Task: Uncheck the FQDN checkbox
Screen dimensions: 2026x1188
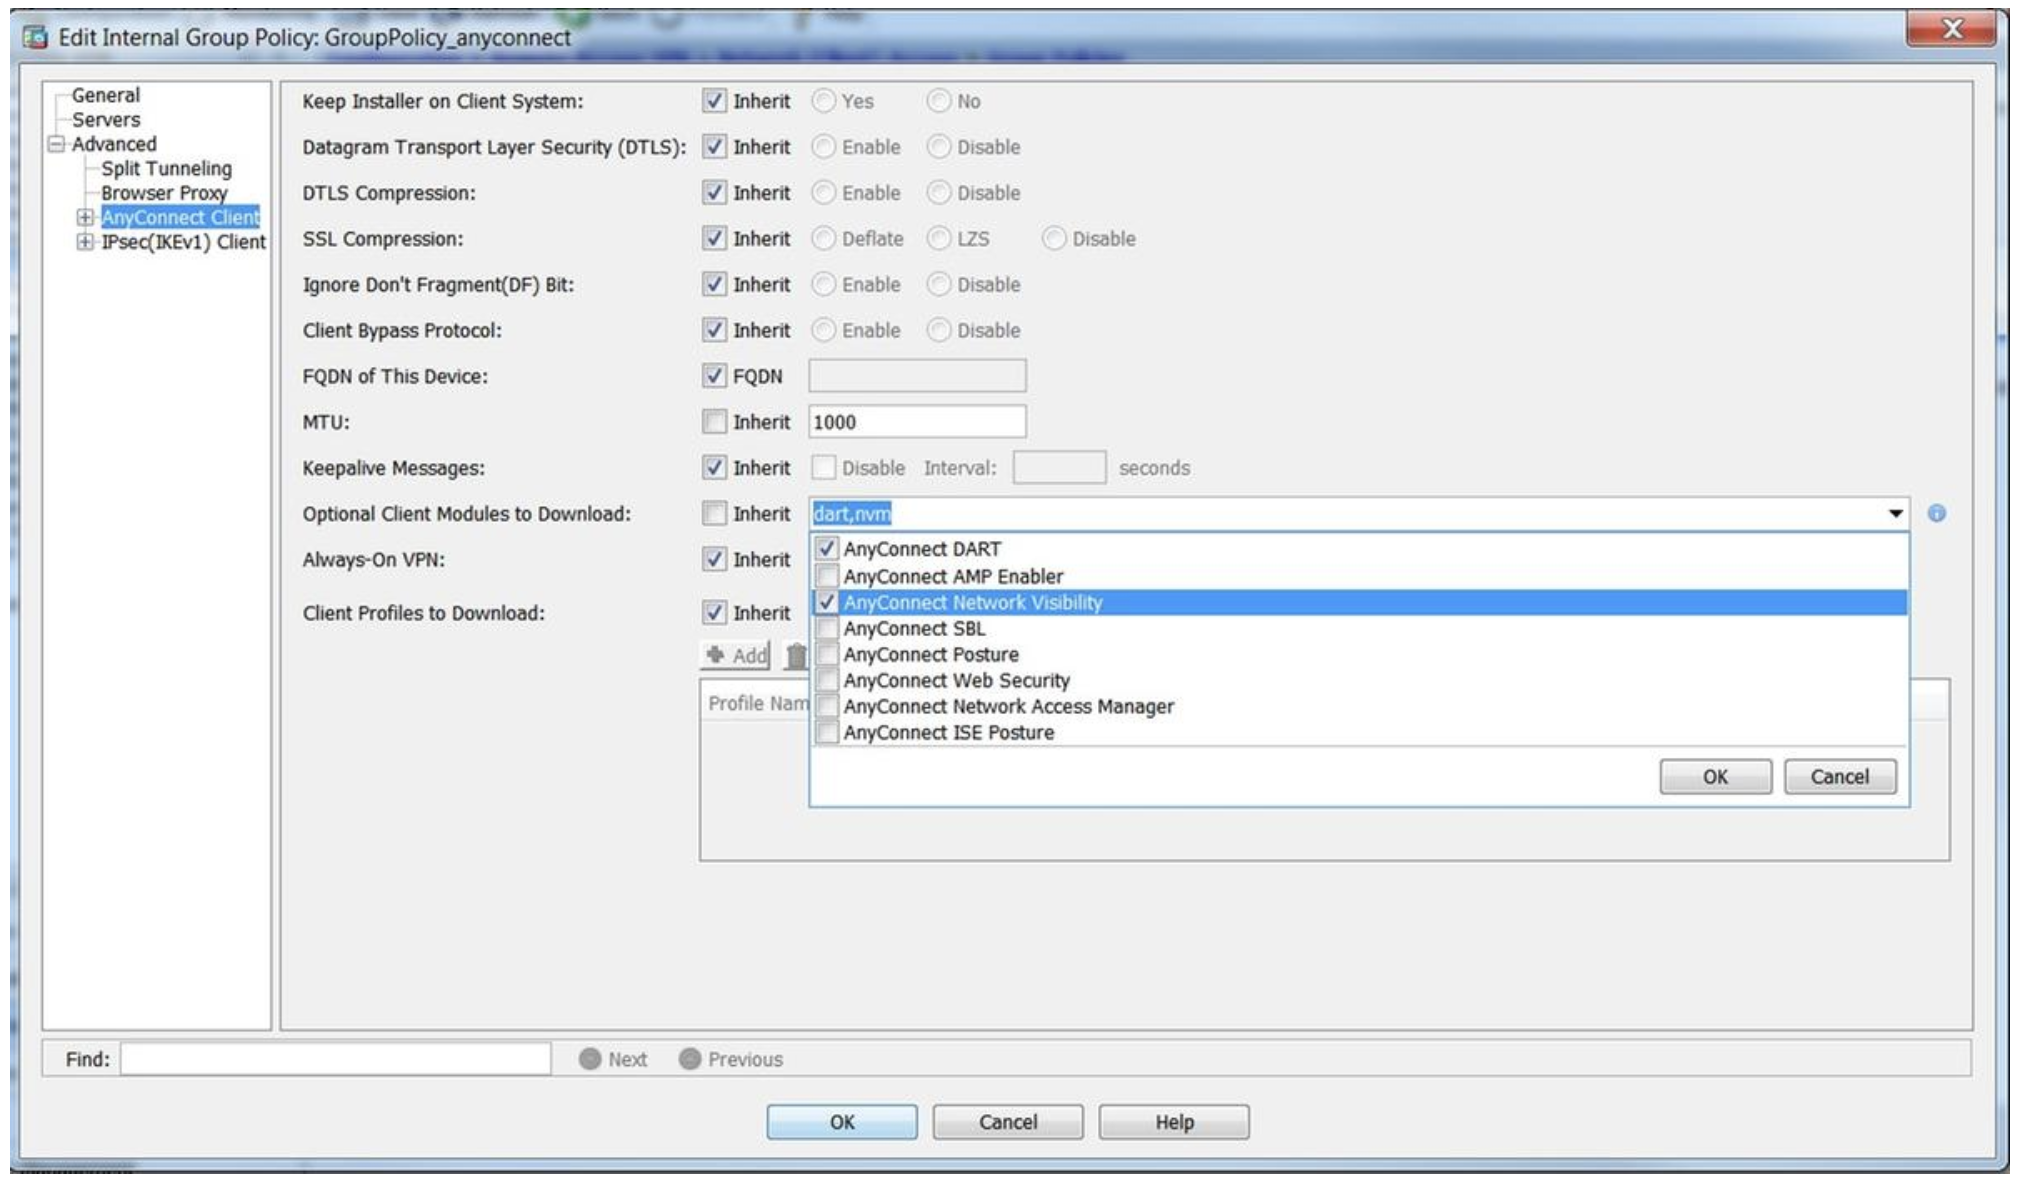Action: pos(713,376)
